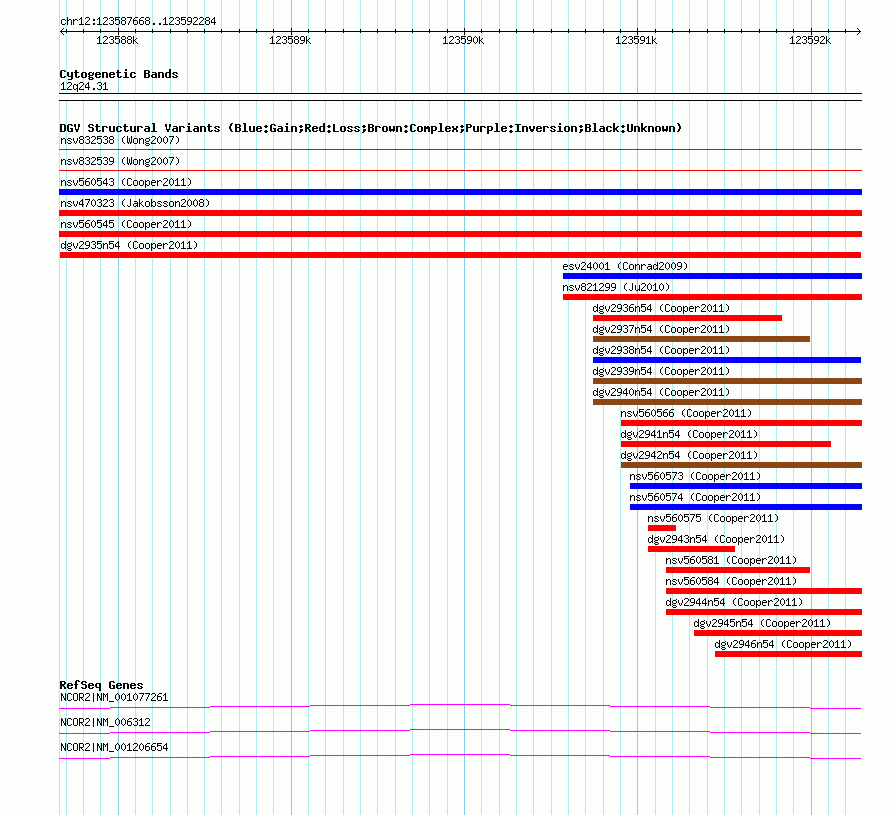The image size is (890, 815).
Task: Select the brown dgv2937n54 complex bar
Action: pos(702,339)
